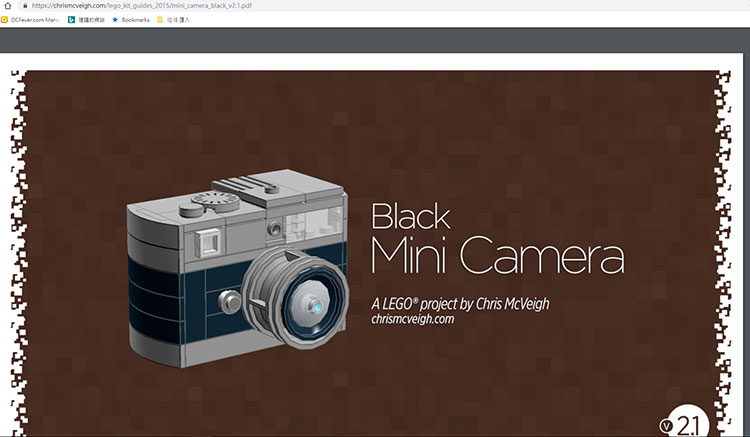The width and height of the screenshot is (750, 437).
Task: Open the Bing bookmark with the blue-green icon
Action: point(86,20)
